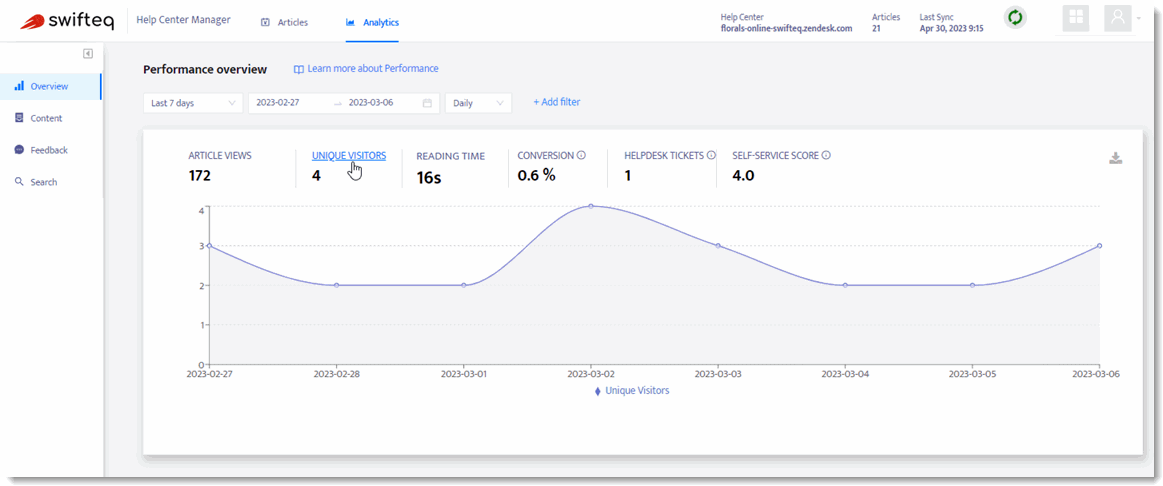Click the chart data point at 2023-03-04
Image resolution: width=1163 pixels, height=486 pixels.
pos(845,285)
